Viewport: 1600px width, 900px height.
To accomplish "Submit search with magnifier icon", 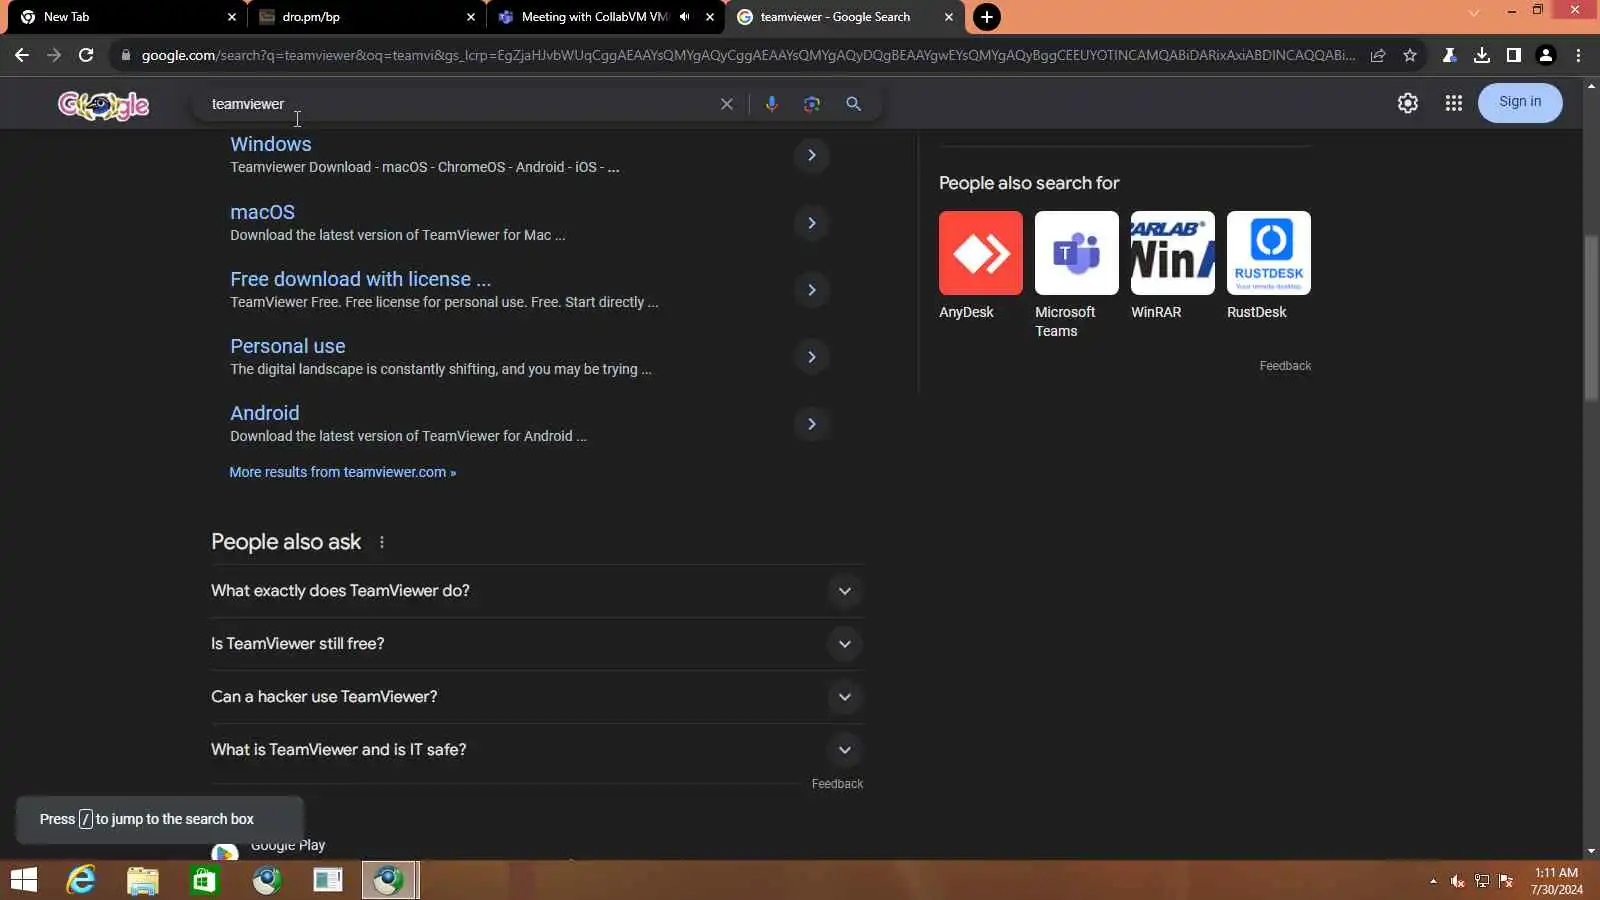I will (x=853, y=104).
